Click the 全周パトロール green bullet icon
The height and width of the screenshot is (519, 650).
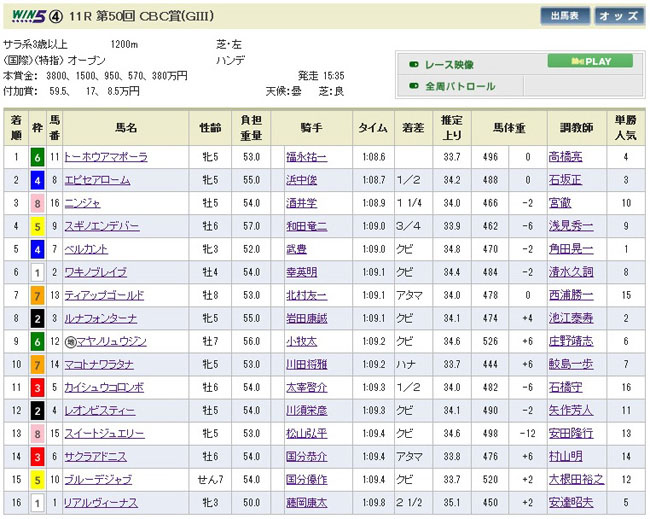click(x=414, y=86)
